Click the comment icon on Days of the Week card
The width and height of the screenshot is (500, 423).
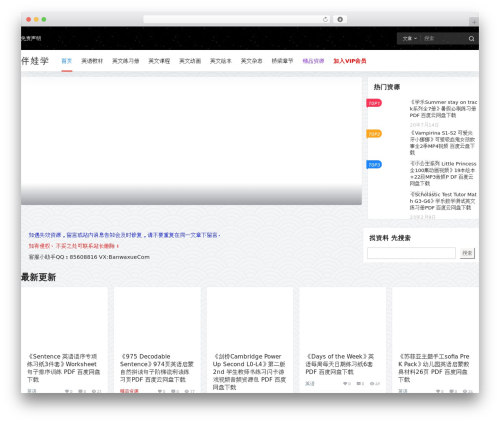pyautogui.click(x=359, y=384)
